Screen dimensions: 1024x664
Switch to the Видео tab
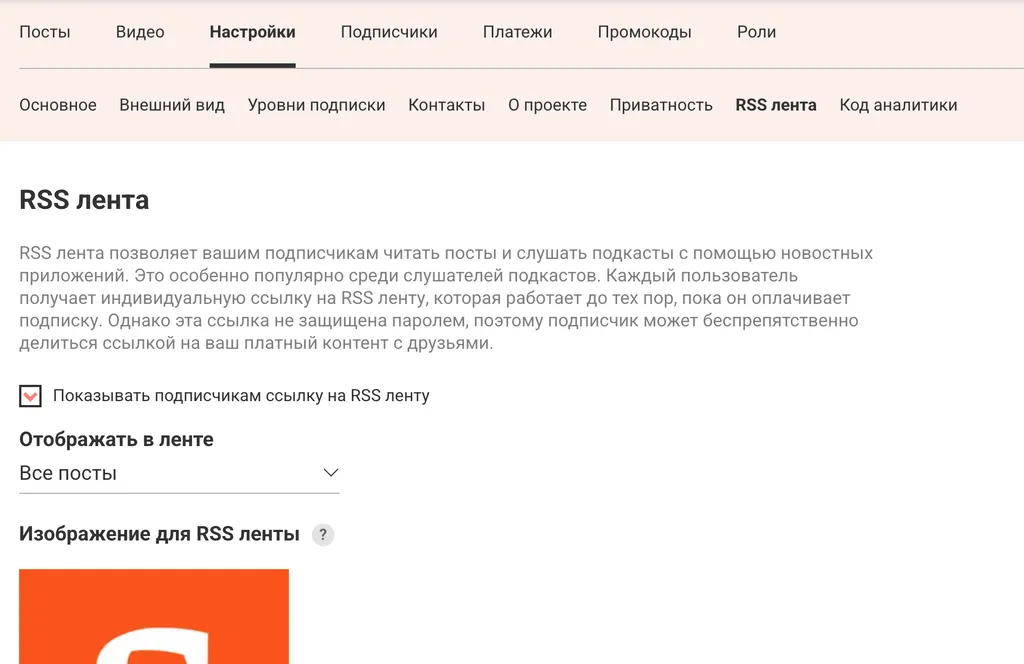pos(140,32)
